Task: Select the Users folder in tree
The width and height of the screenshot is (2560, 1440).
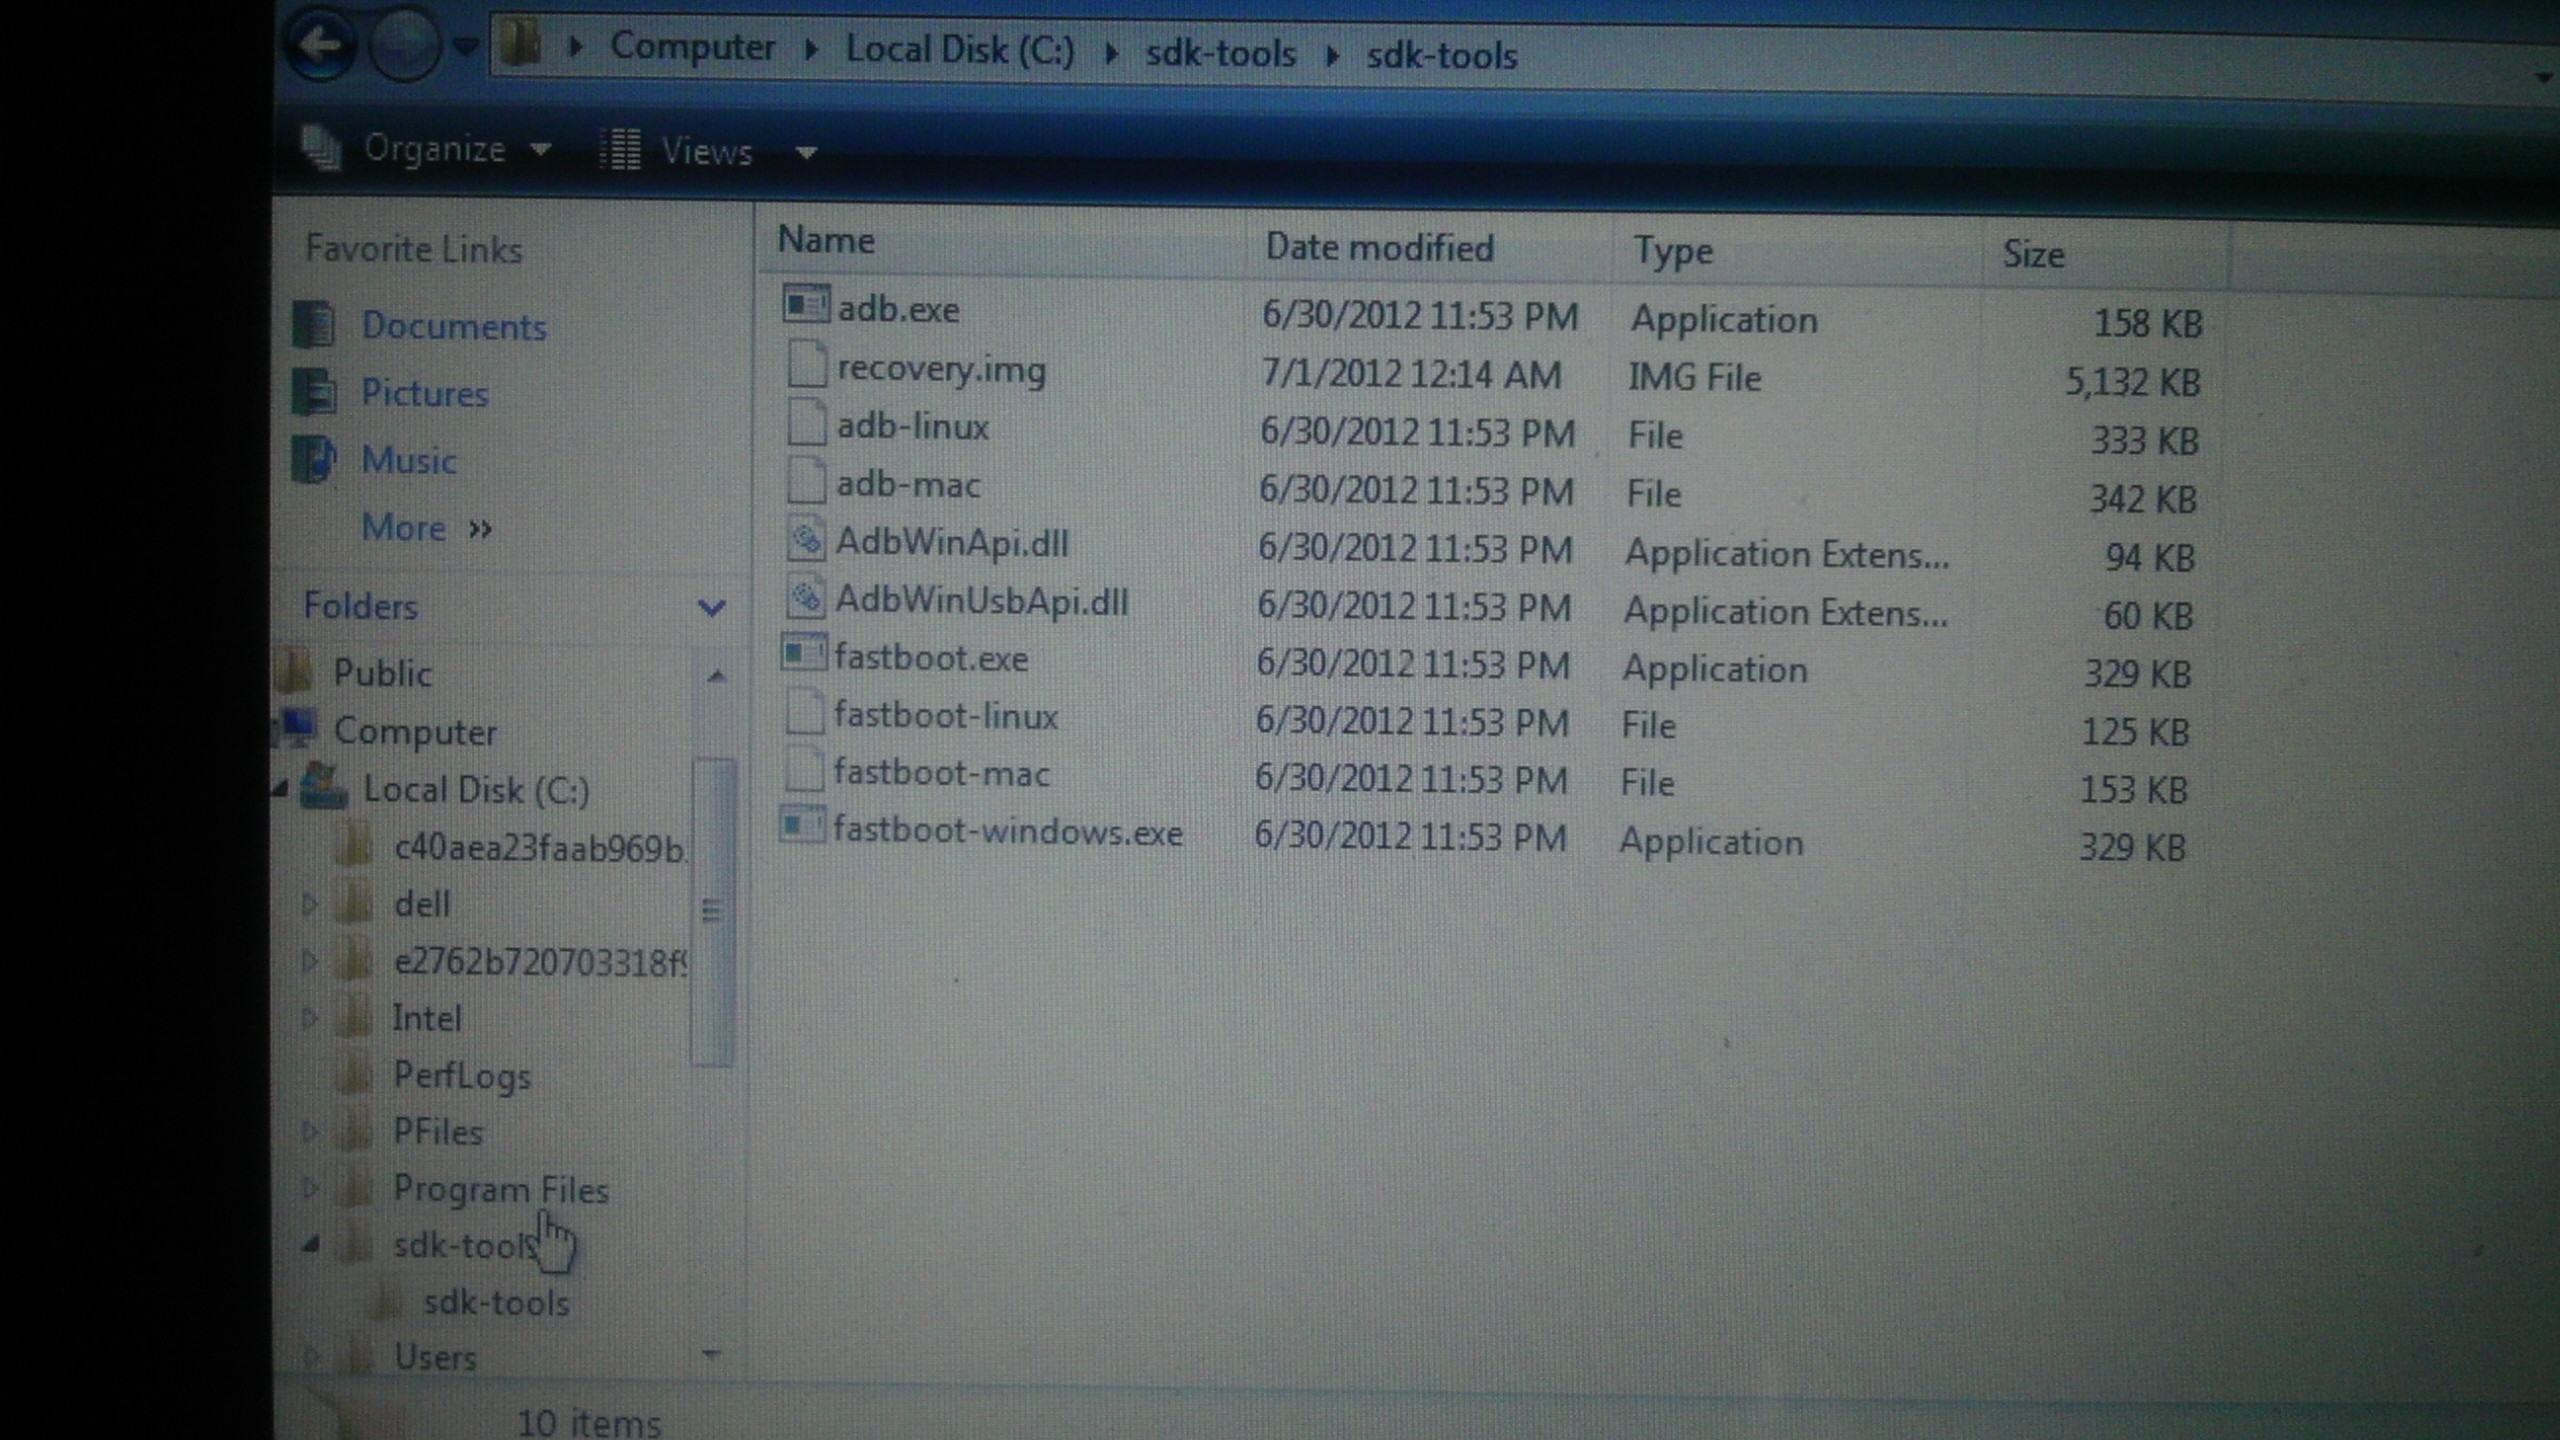Action: point(435,1358)
